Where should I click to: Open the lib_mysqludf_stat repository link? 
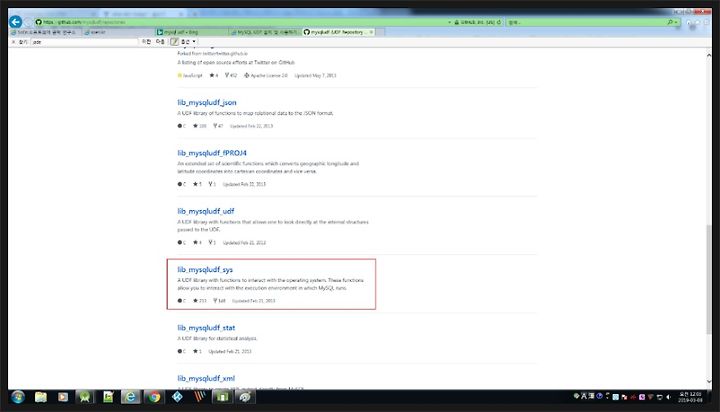[206, 328]
